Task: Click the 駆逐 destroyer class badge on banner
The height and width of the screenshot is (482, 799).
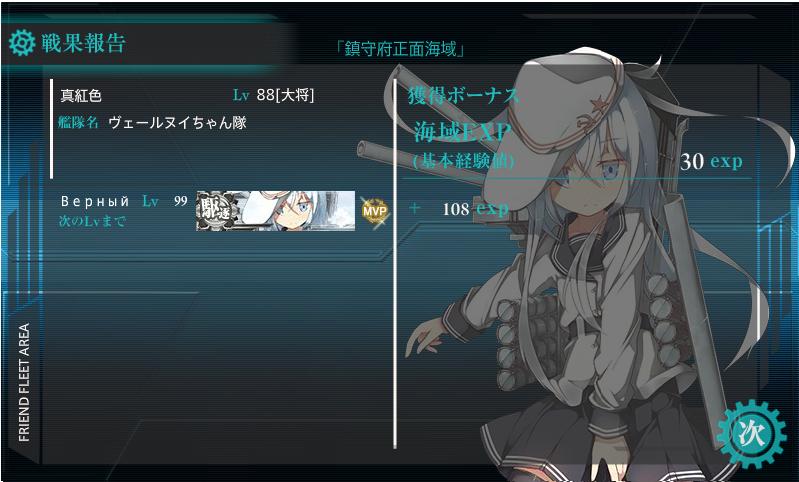Action: (217, 210)
